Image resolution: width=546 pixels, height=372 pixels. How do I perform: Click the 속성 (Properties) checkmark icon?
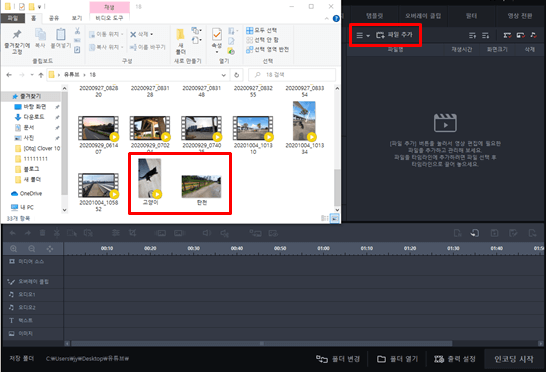[217, 35]
